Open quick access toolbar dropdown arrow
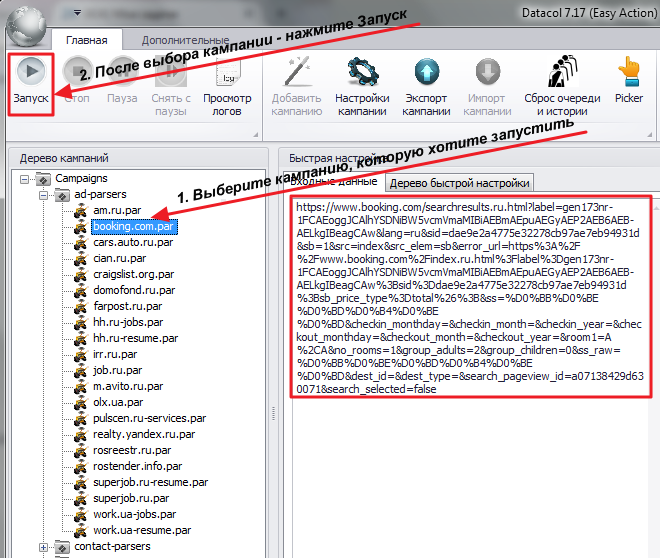The width and height of the screenshot is (660, 558). click(77, 13)
